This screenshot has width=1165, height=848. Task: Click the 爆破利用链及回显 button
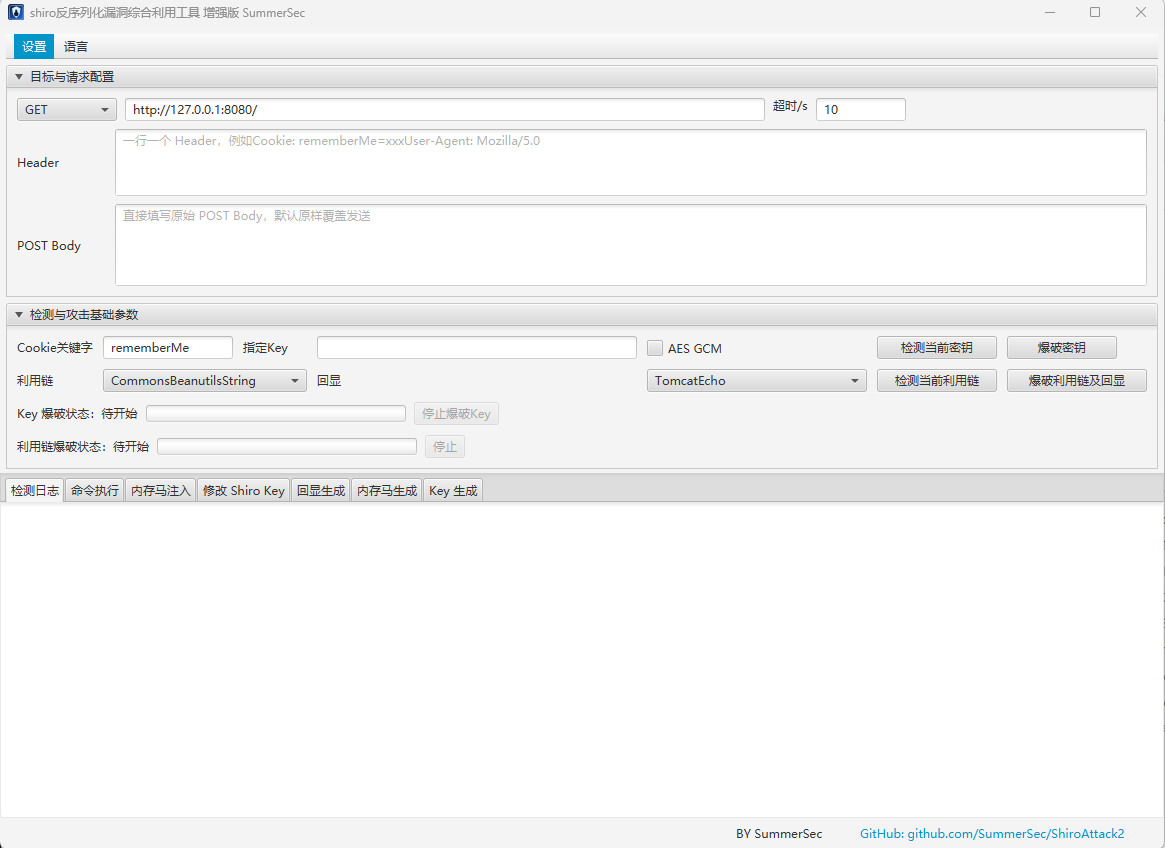[x=1076, y=381]
